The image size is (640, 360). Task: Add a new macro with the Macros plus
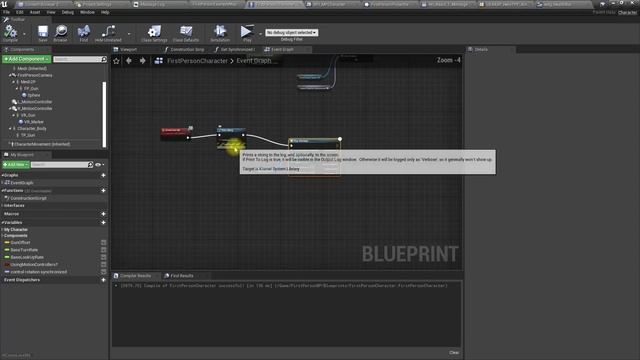[103, 214]
